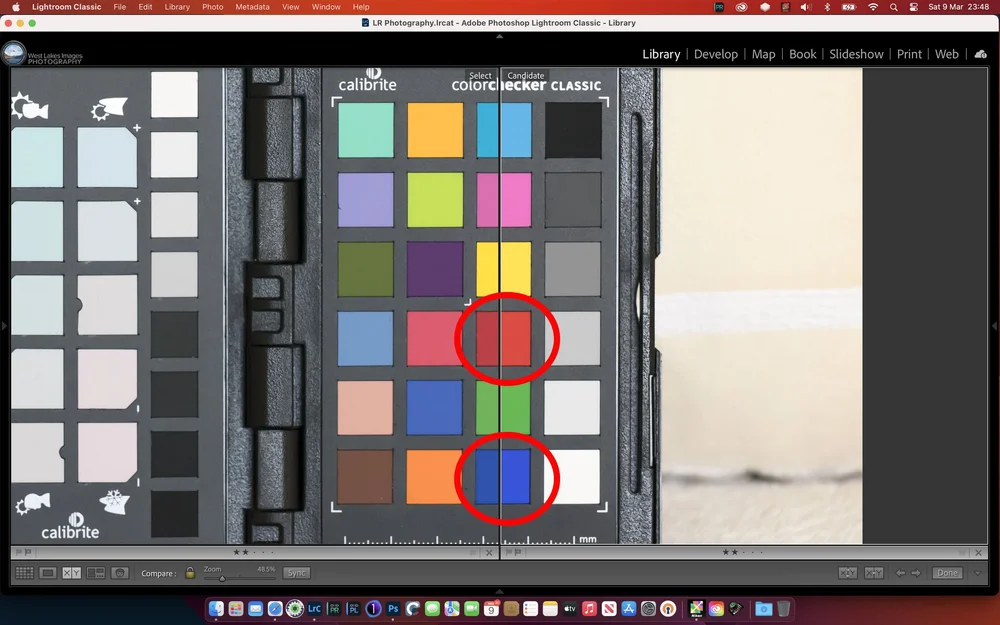The width and height of the screenshot is (1000, 625).
Task: Deselect the Select photo with its X
Action: click(489, 553)
